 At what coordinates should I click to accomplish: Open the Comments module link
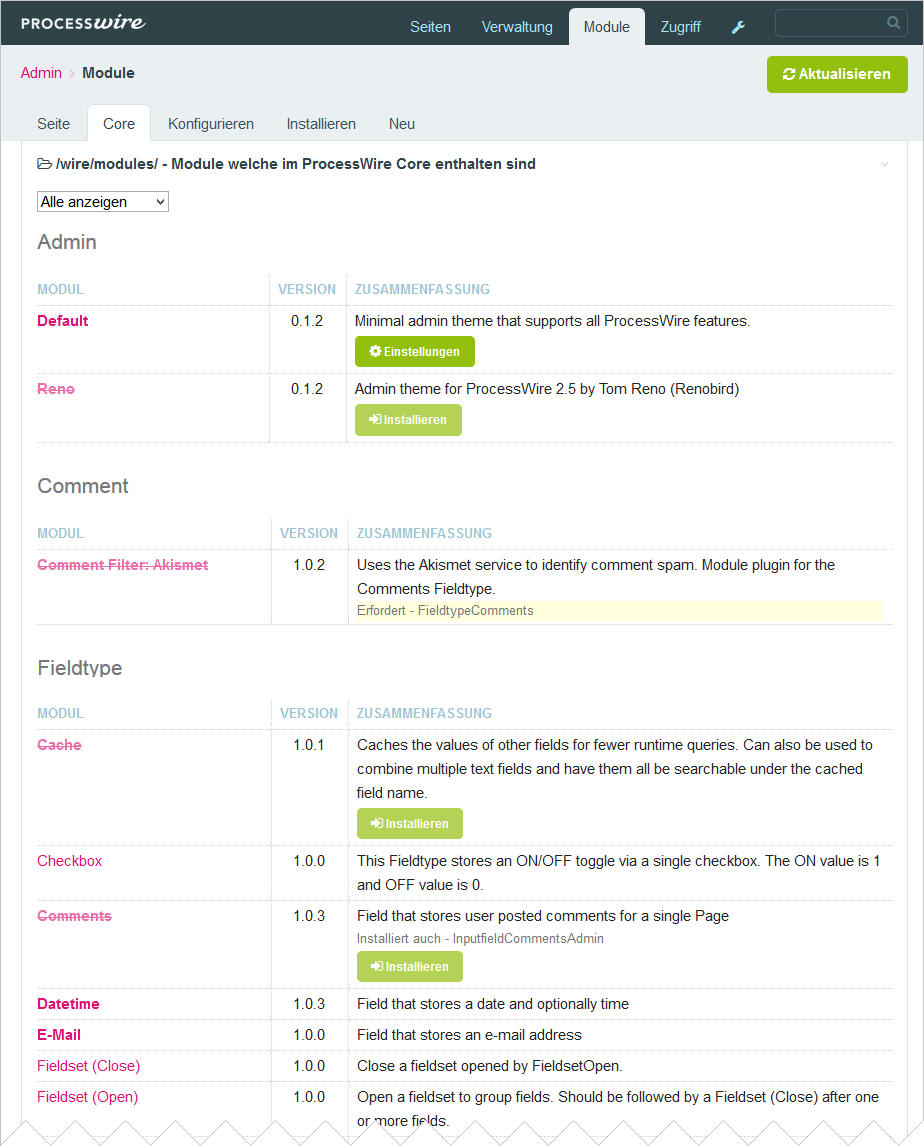[75, 916]
